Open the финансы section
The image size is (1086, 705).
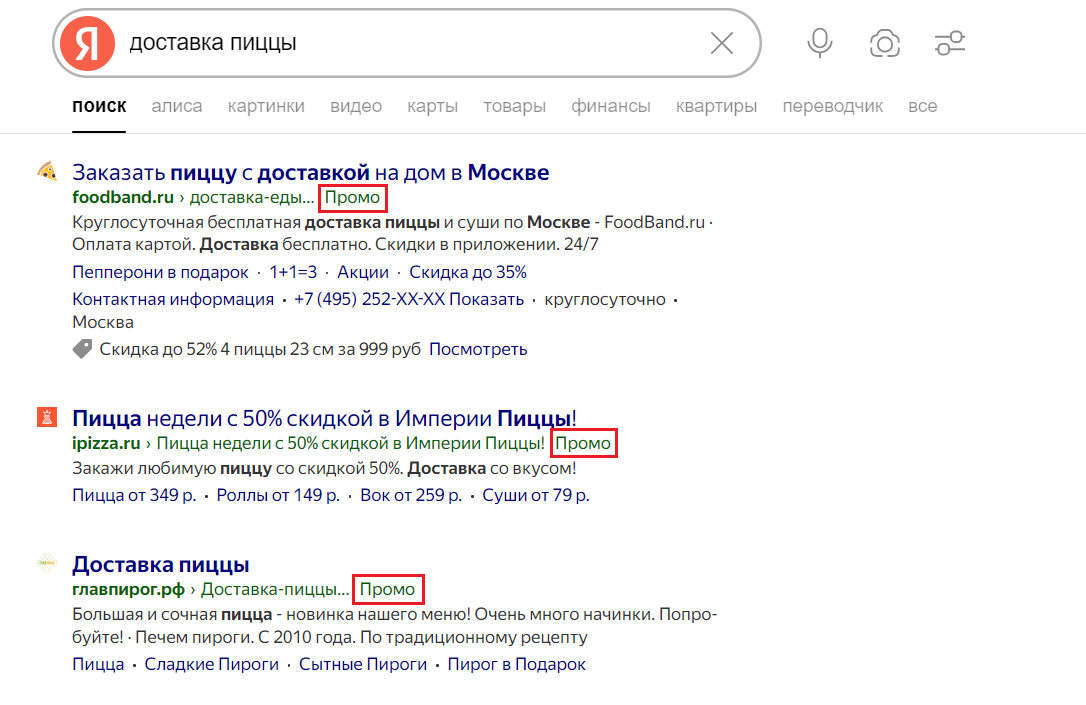[611, 105]
